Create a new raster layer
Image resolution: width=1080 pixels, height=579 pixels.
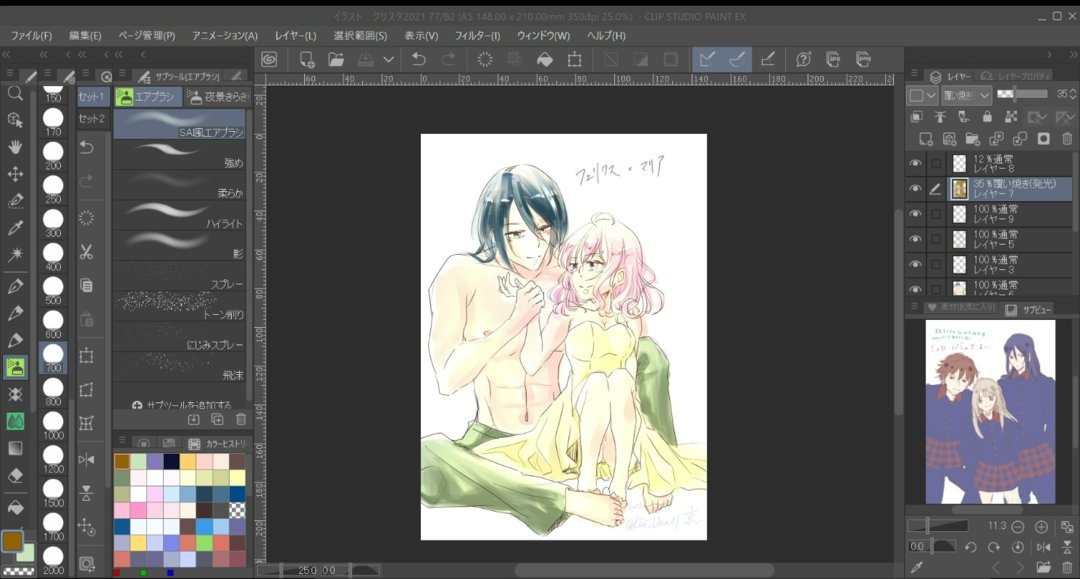(x=925, y=139)
